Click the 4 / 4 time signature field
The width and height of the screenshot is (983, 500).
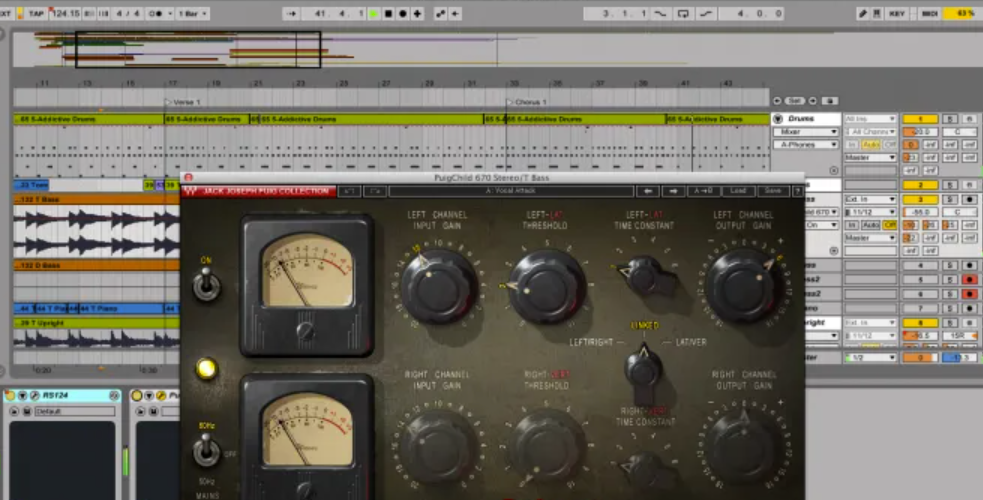[128, 13]
